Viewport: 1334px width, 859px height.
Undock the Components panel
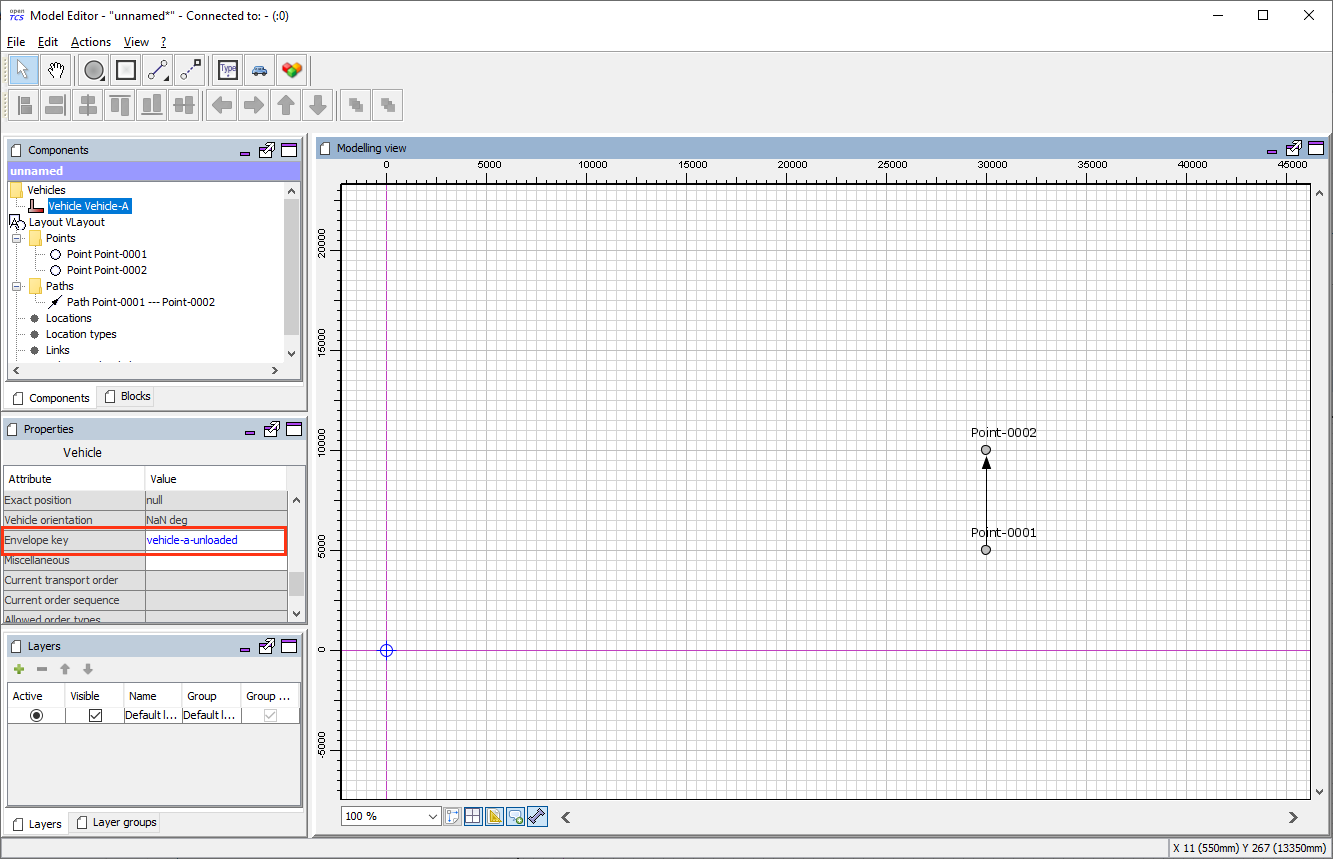(x=267, y=150)
